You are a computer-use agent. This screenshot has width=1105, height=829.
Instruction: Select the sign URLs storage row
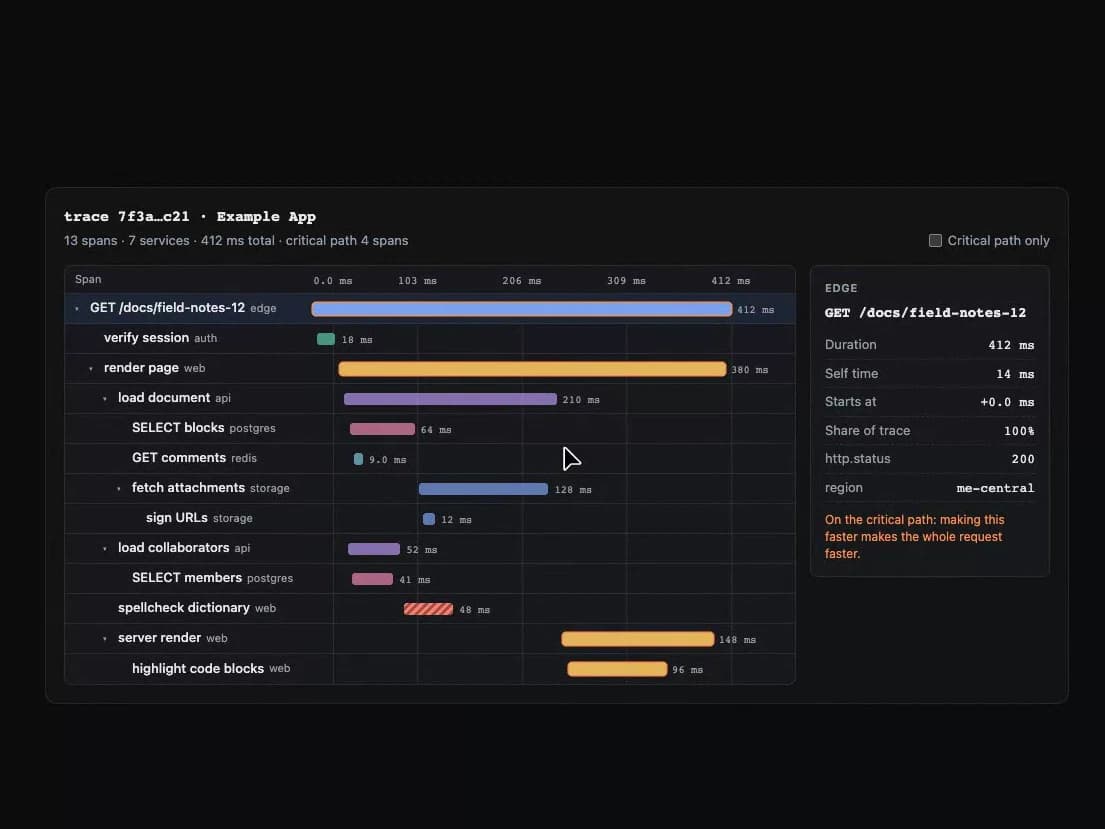click(x=430, y=518)
